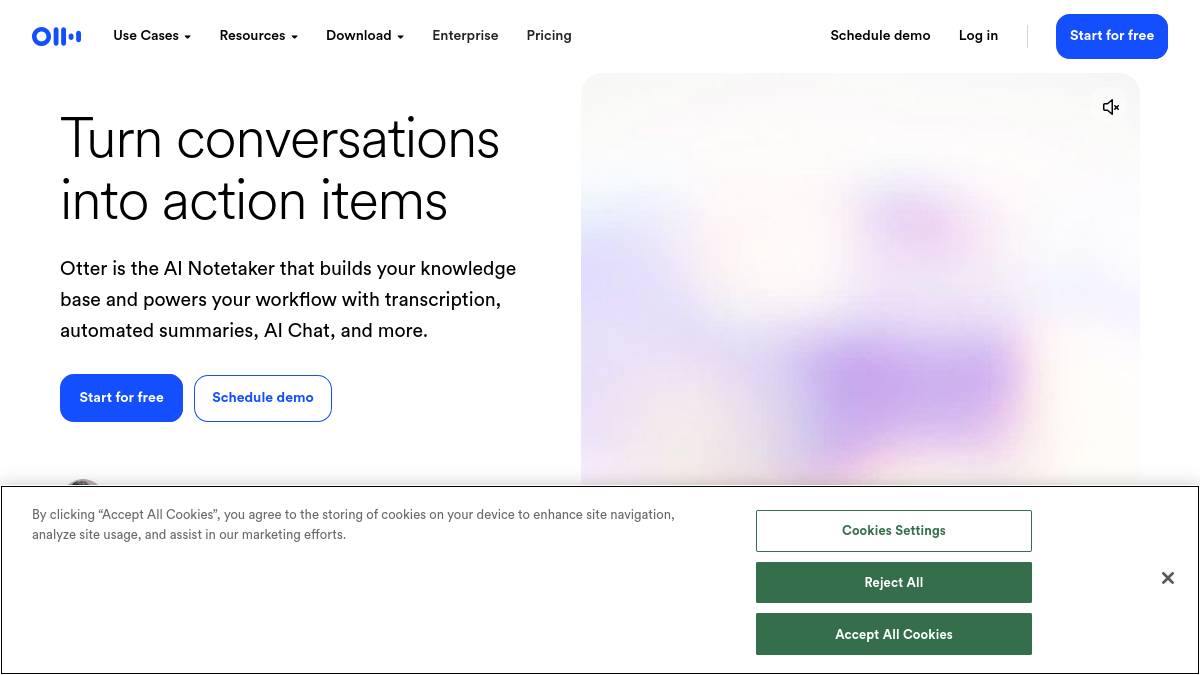Viewport: 1200px width, 675px height.
Task: Unmute the hero video sound icon
Action: pyautogui.click(x=1110, y=107)
